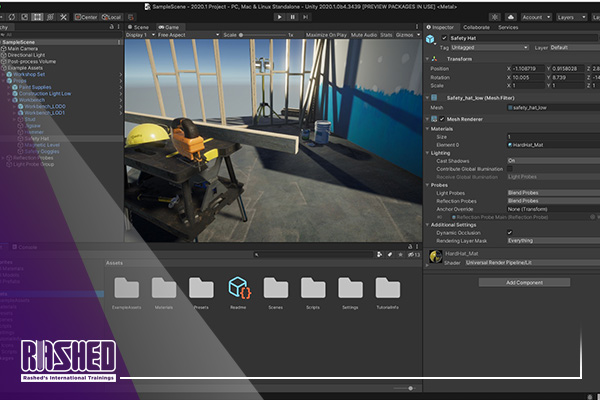This screenshot has width=600, height=400.
Task: Click the Add Component button
Action: tap(524, 282)
